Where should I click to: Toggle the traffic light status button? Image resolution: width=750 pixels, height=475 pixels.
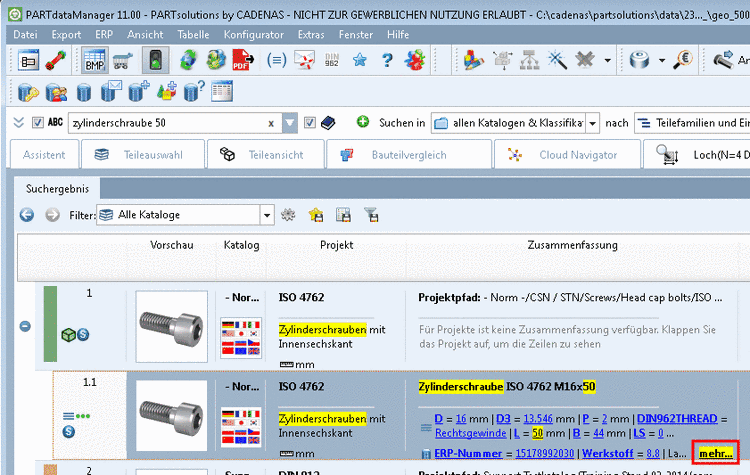(155, 61)
